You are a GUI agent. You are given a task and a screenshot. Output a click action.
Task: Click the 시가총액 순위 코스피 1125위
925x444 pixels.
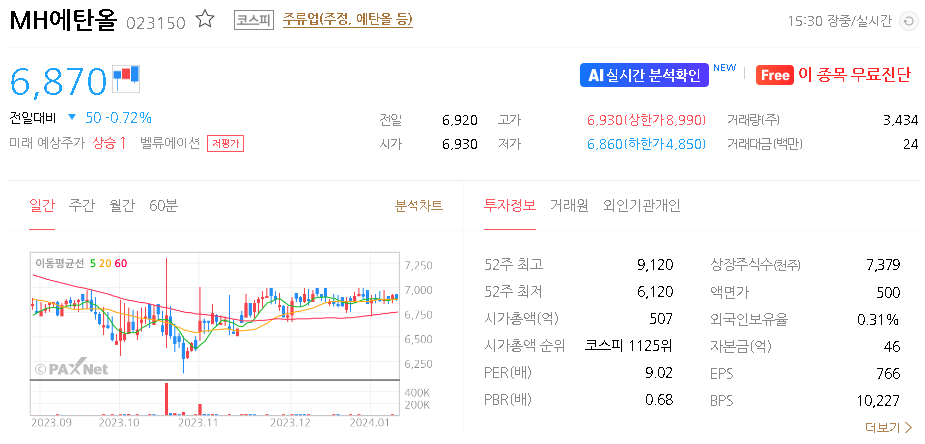click(629, 346)
